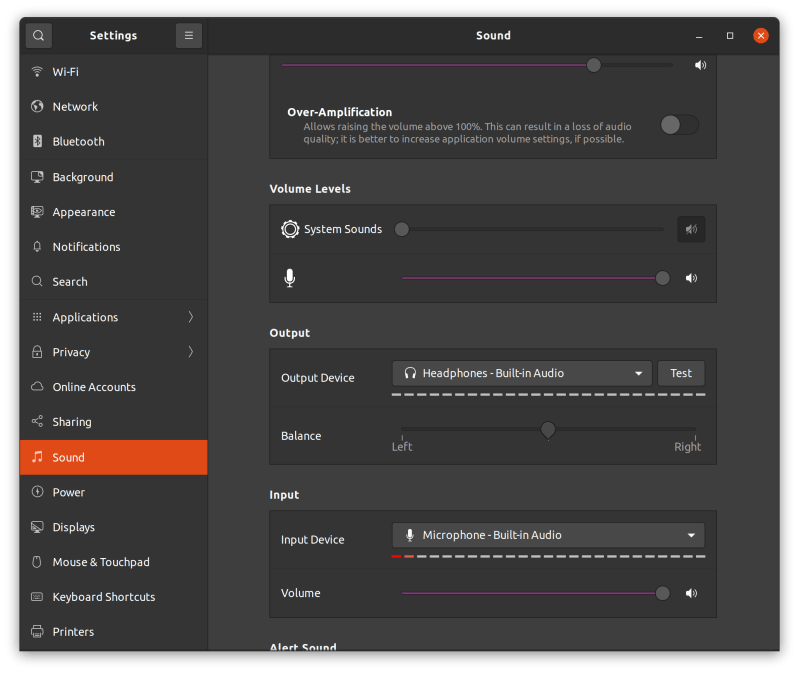Click the Online Accounts cloud icon
This screenshot has height=673, width=799.
pyautogui.click(x=37, y=387)
